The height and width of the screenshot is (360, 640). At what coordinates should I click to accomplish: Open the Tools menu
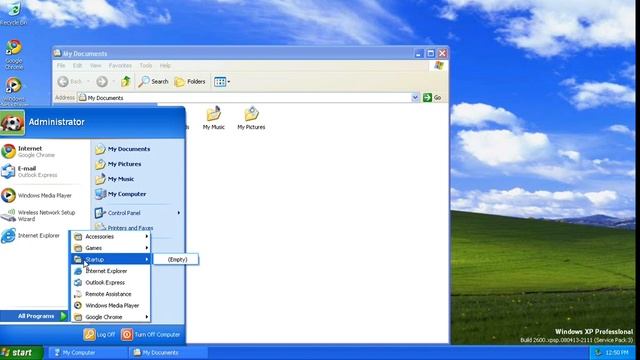[145, 66]
